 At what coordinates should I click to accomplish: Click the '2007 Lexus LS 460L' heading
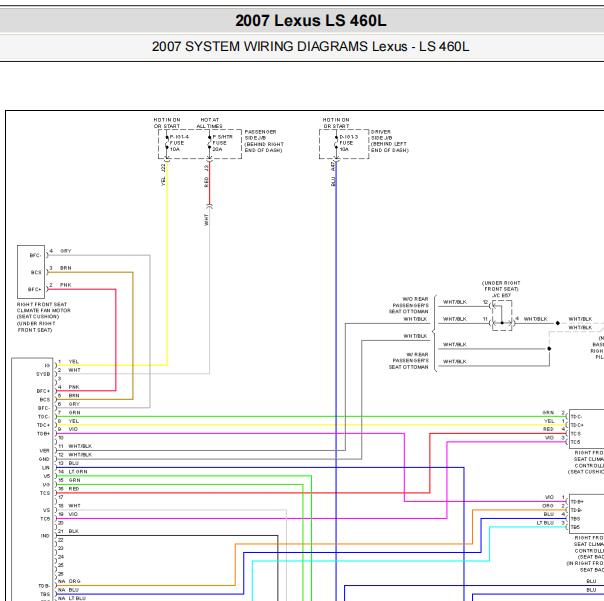tap(310, 21)
